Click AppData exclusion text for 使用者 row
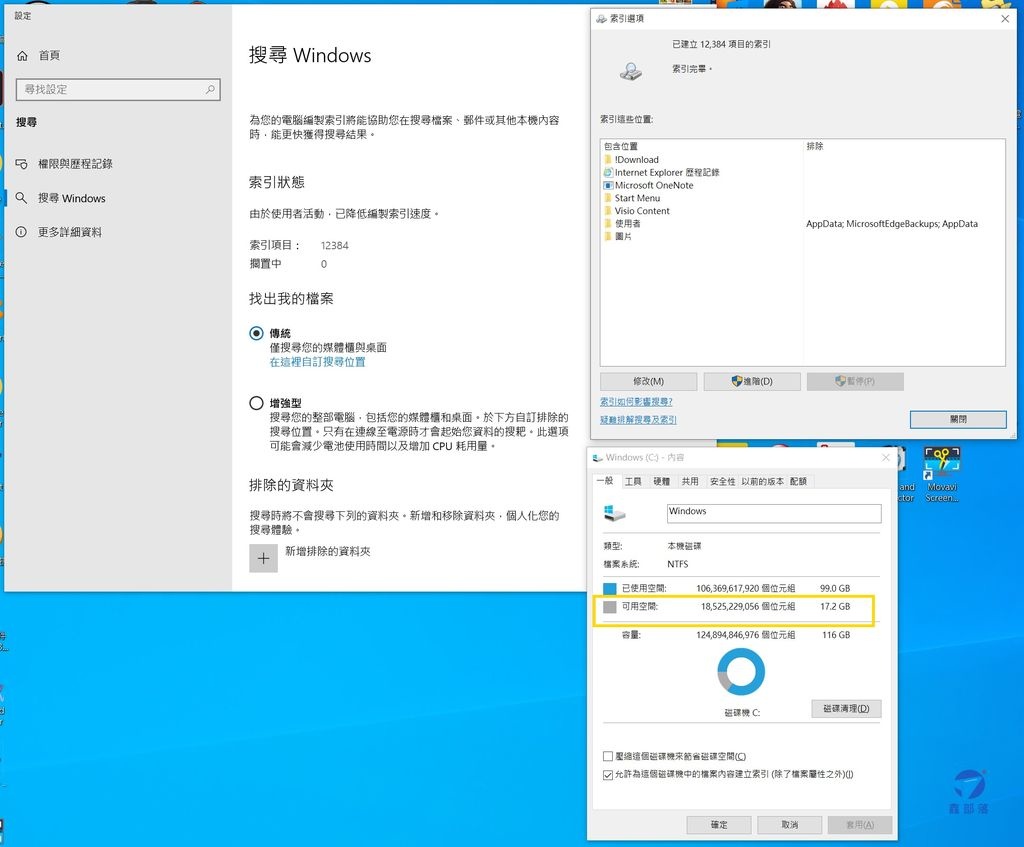The image size is (1024, 847). [x=891, y=223]
